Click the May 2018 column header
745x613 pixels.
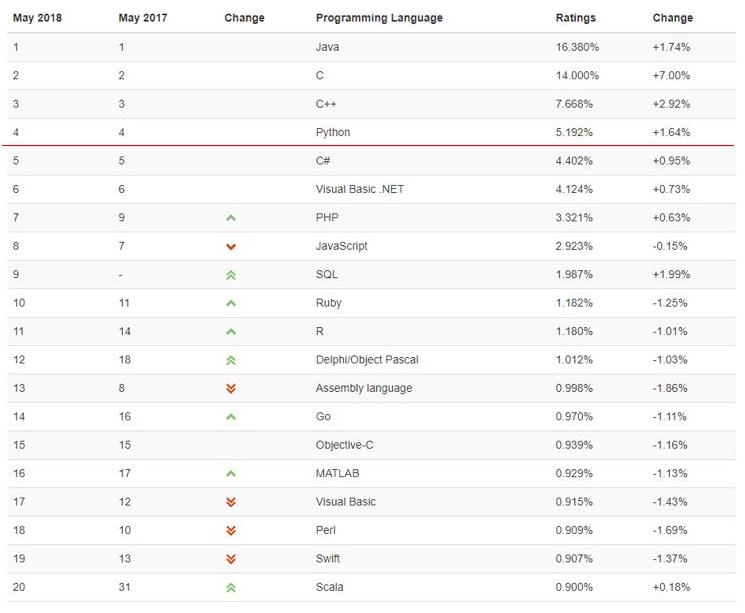[38, 18]
